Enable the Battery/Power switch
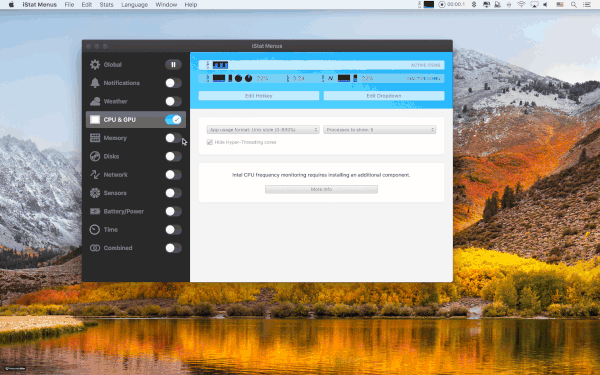 coord(173,211)
